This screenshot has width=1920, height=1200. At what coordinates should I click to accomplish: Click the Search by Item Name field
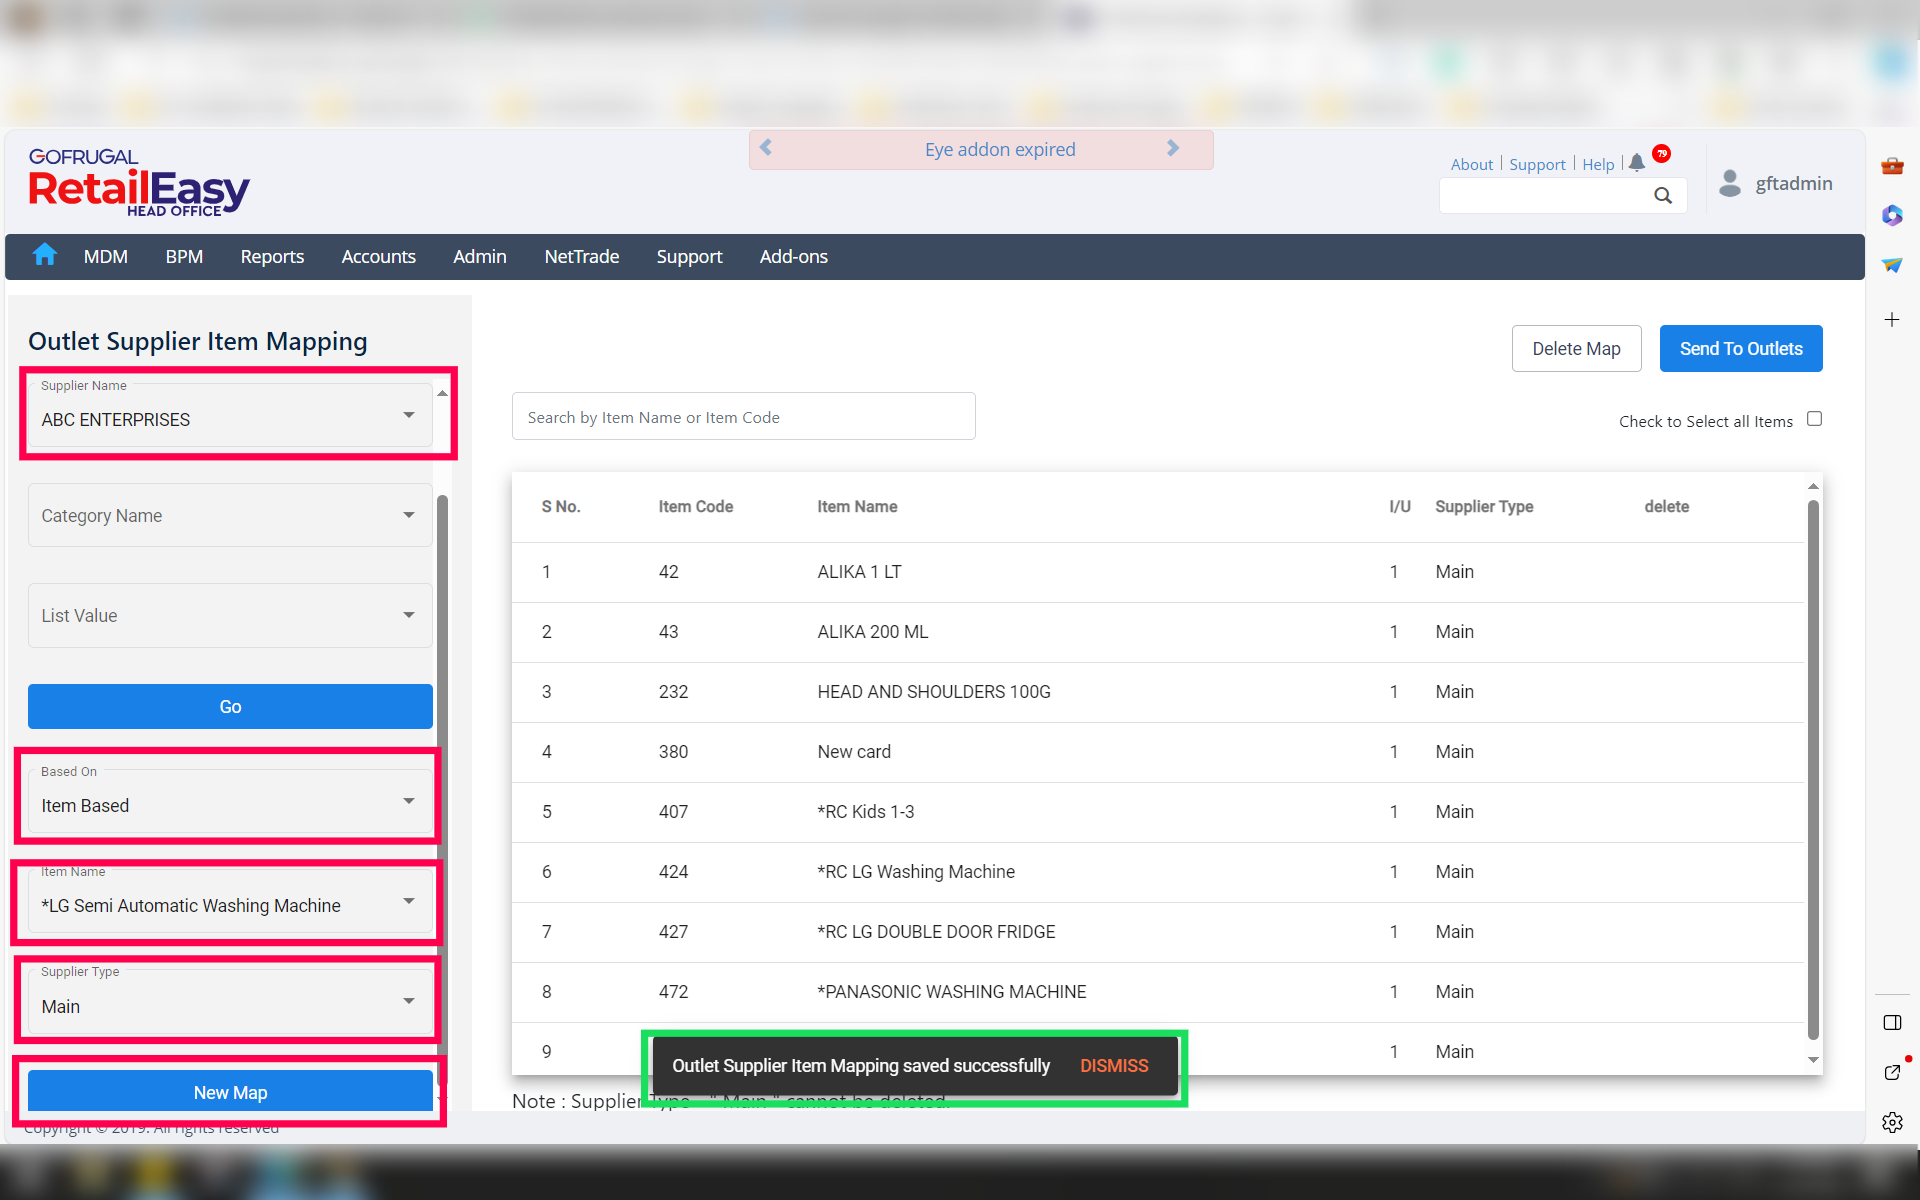[743, 417]
